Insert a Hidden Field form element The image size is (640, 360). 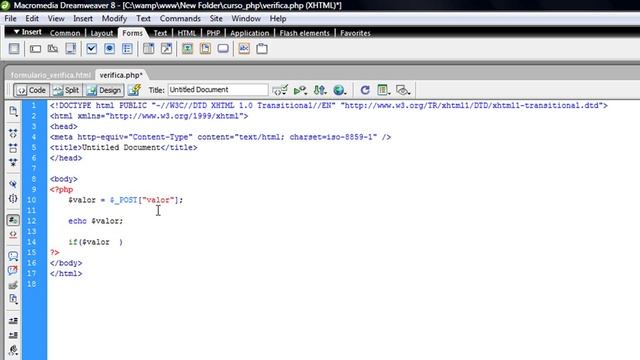tap(53, 49)
